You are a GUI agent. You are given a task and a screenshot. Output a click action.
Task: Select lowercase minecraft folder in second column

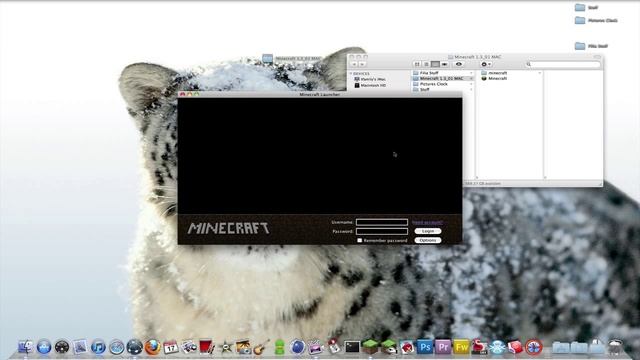click(510, 73)
